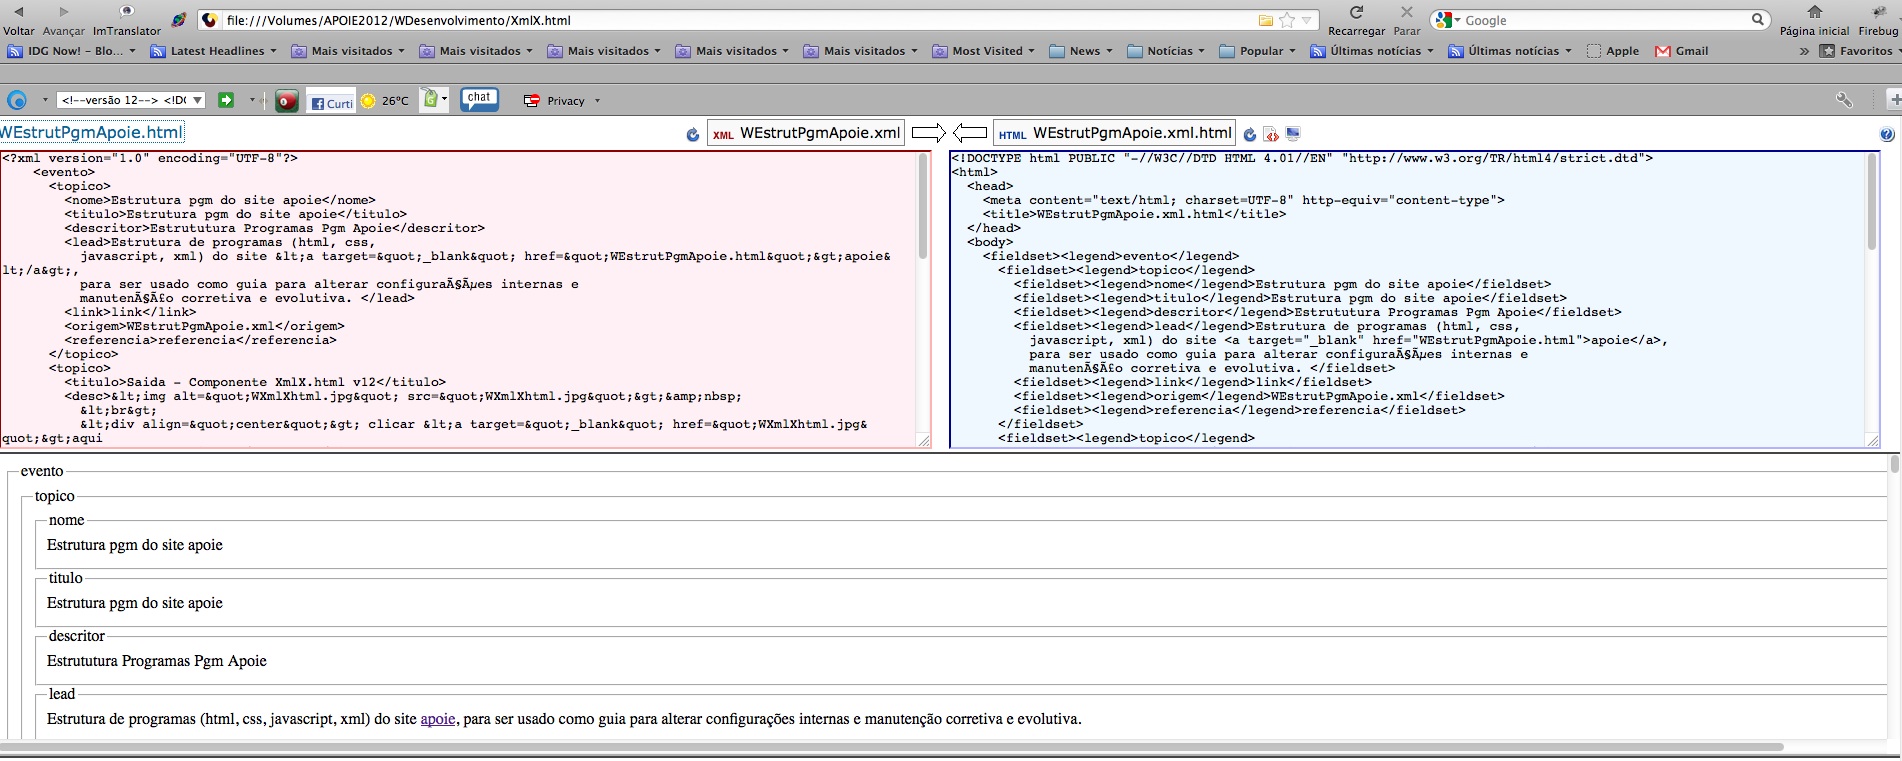Click the apoie link in lead text
1902x761 pixels.
(437, 719)
